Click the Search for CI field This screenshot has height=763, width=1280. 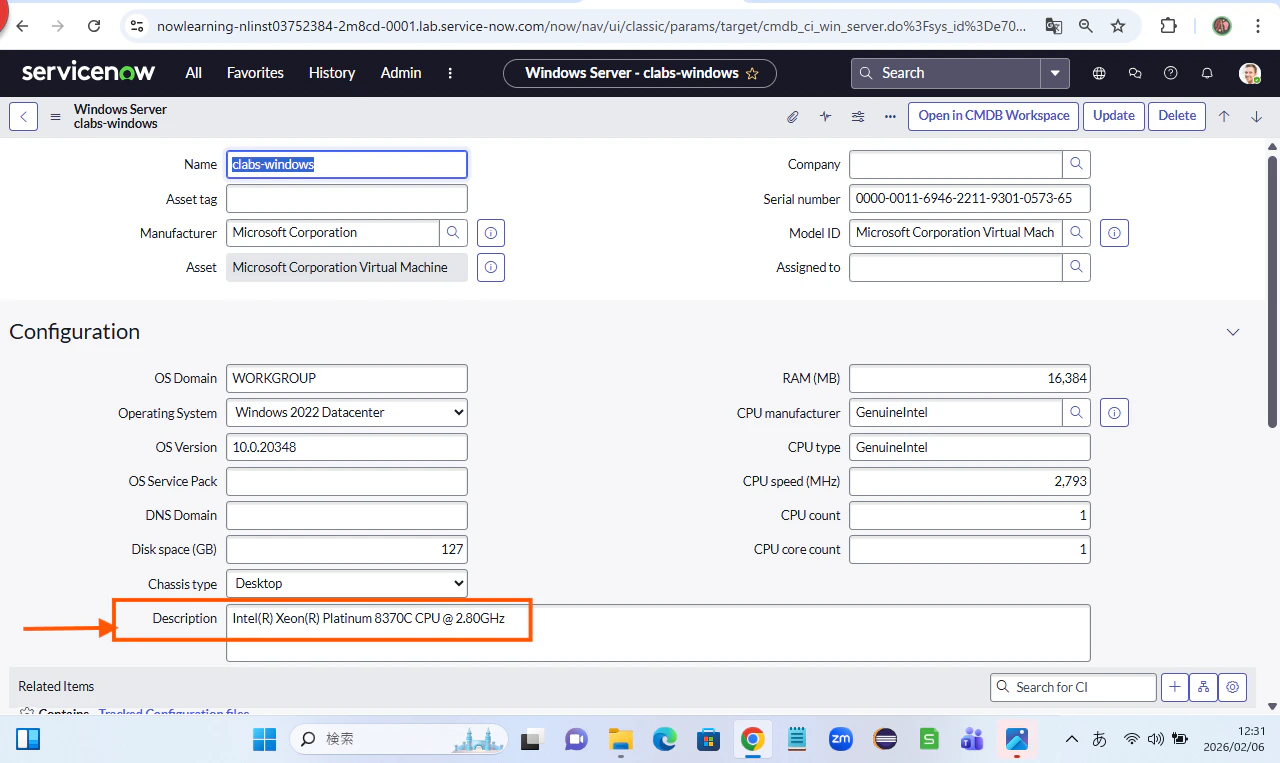(x=1073, y=687)
